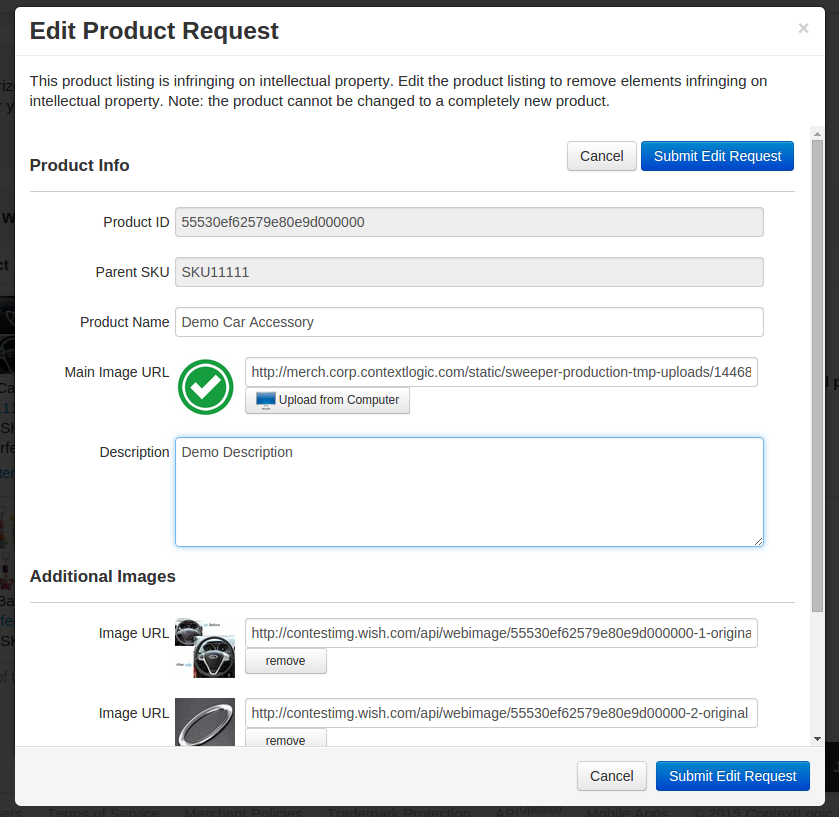The height and width of the screenshot is (817, 839).
Task: Remove the first additional image
Action: tap(285, 661)
